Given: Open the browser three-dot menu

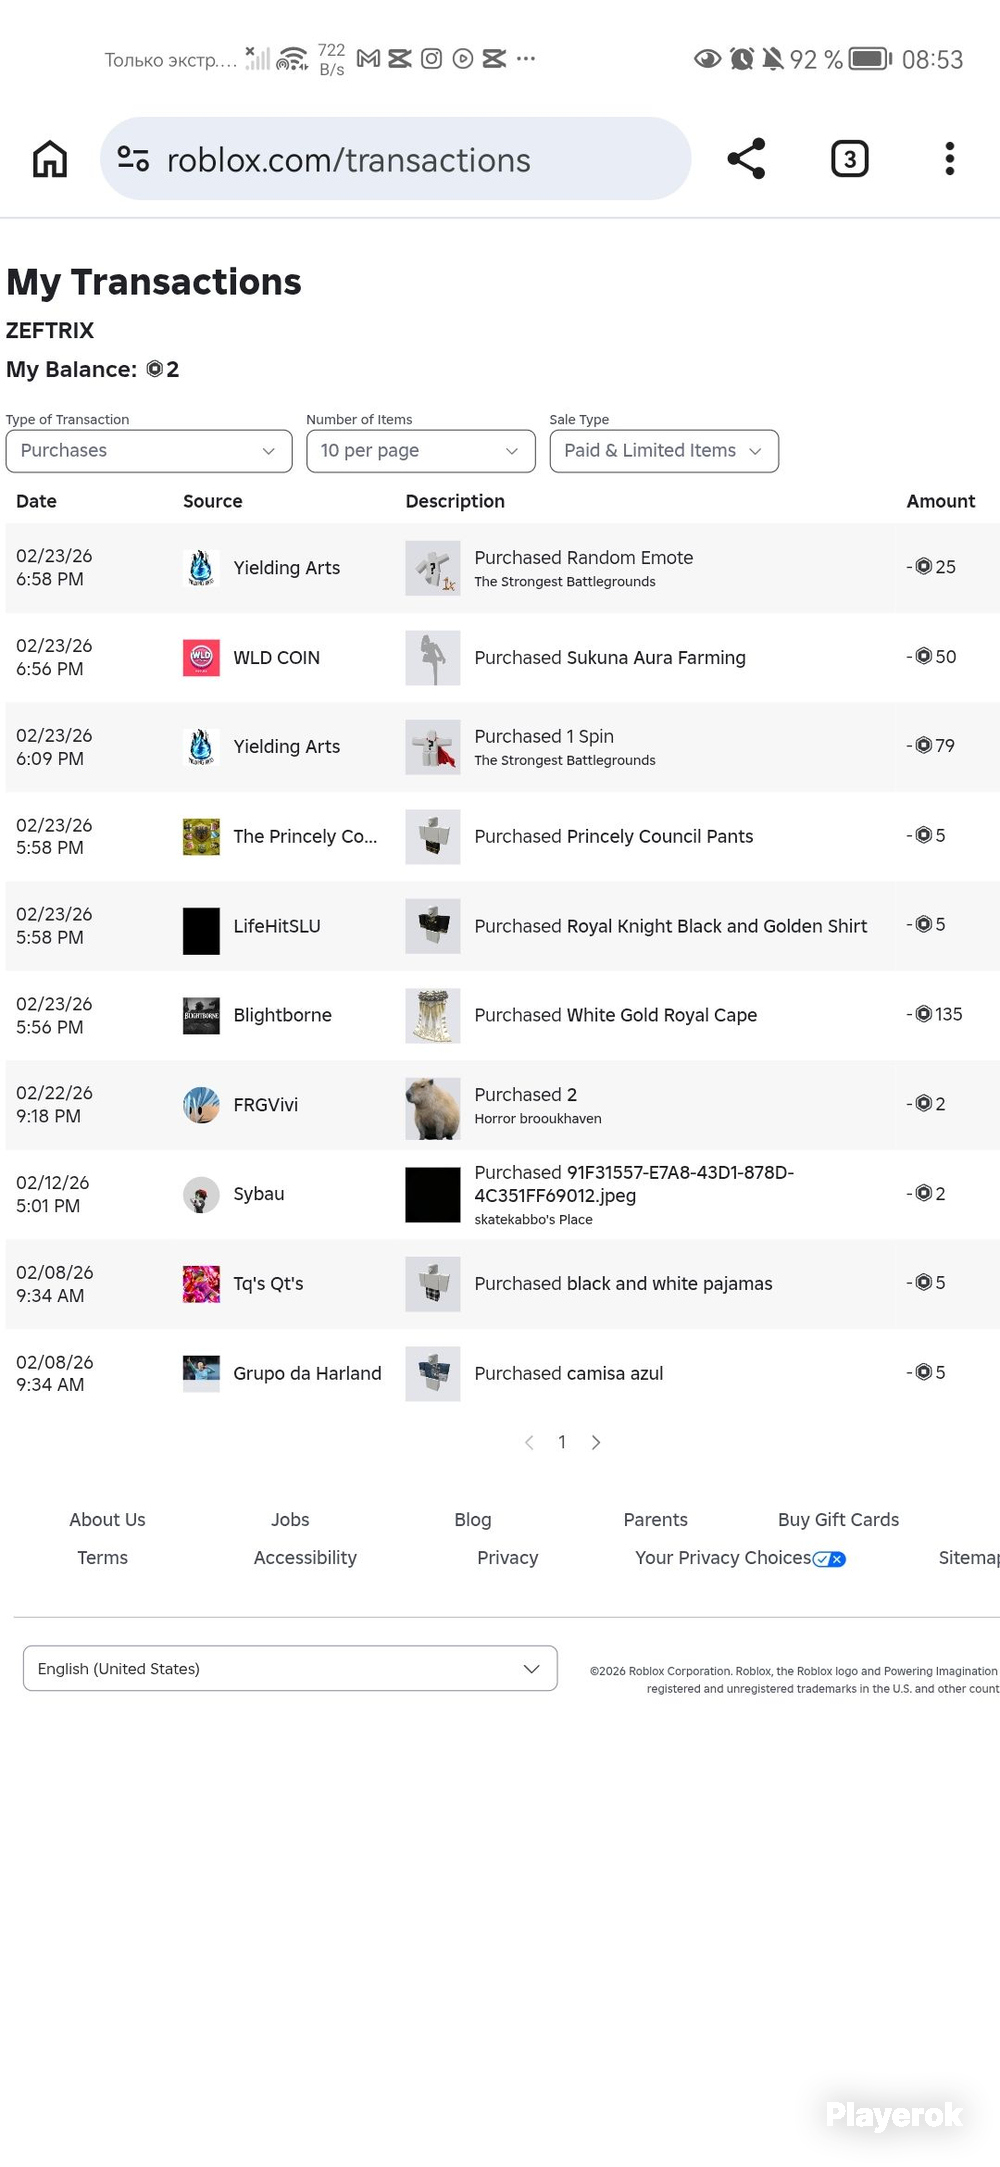Looking at the screenshot, I should point(950,159).
